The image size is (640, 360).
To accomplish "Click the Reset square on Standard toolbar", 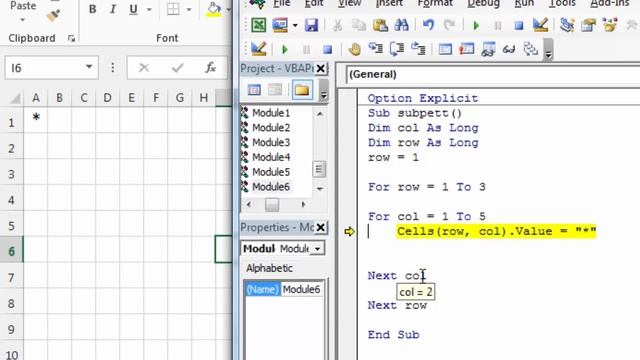I will point(519,26).
